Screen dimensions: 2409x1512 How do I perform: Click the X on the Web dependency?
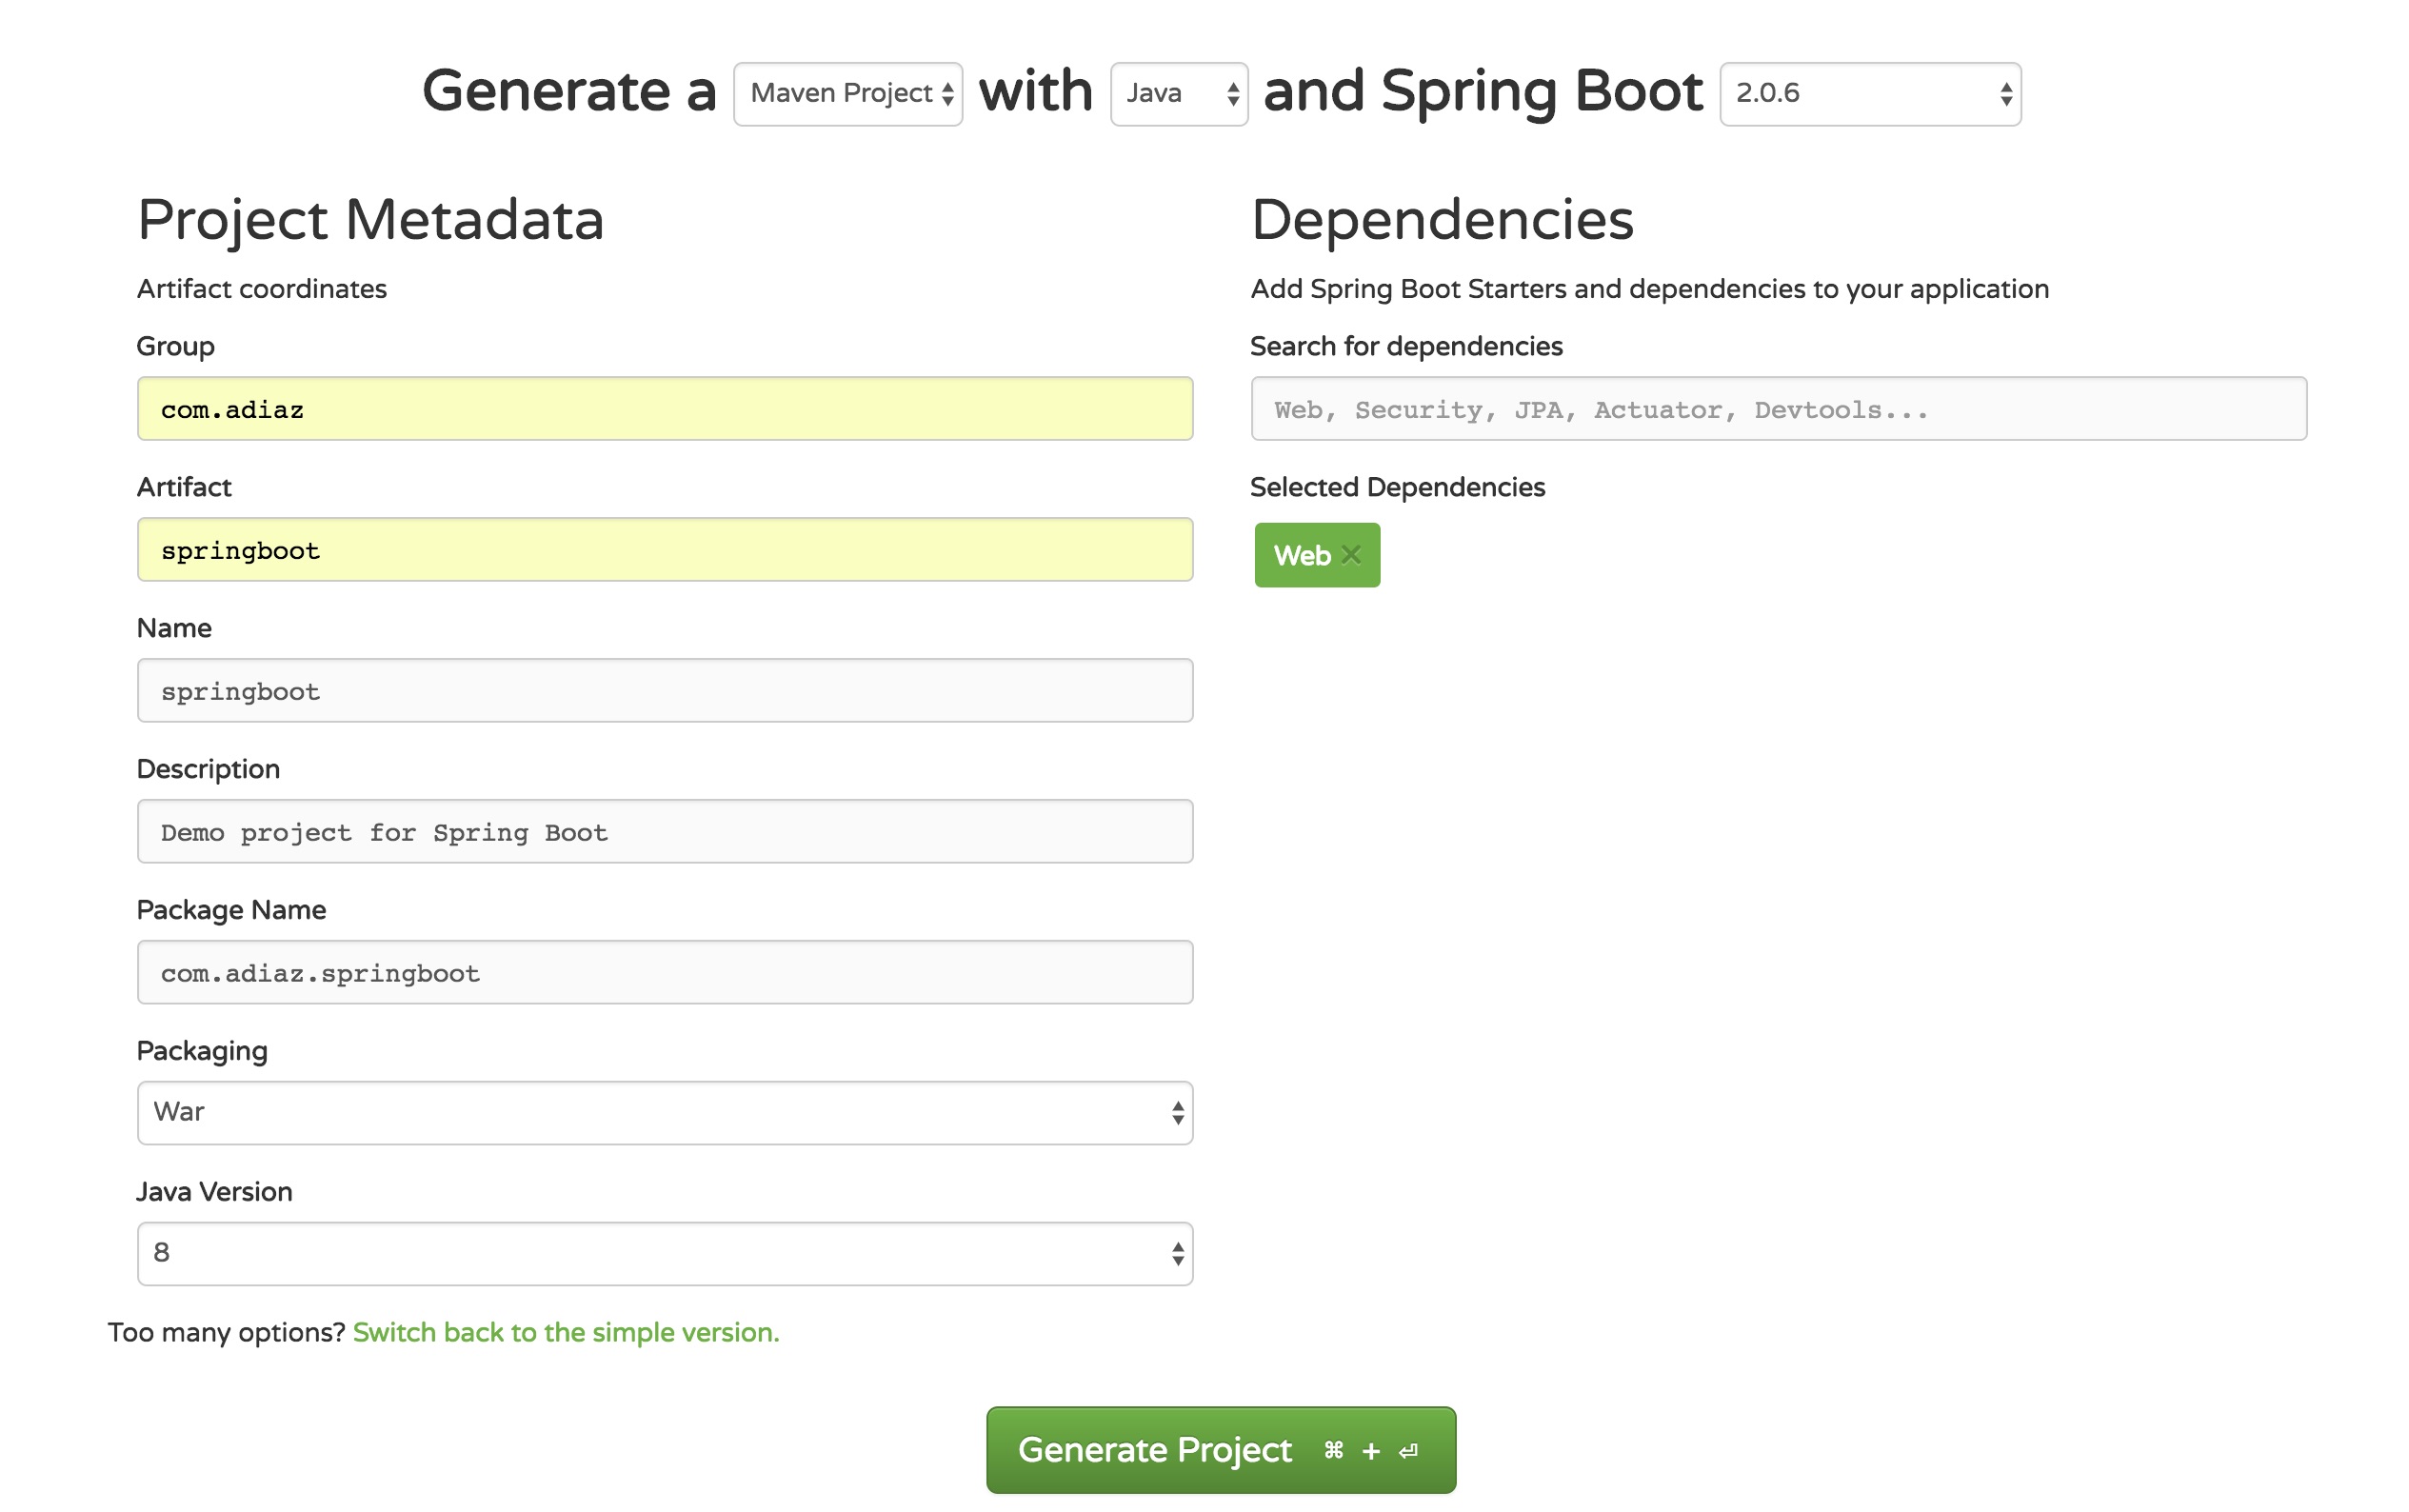[x=1352, y=555]
